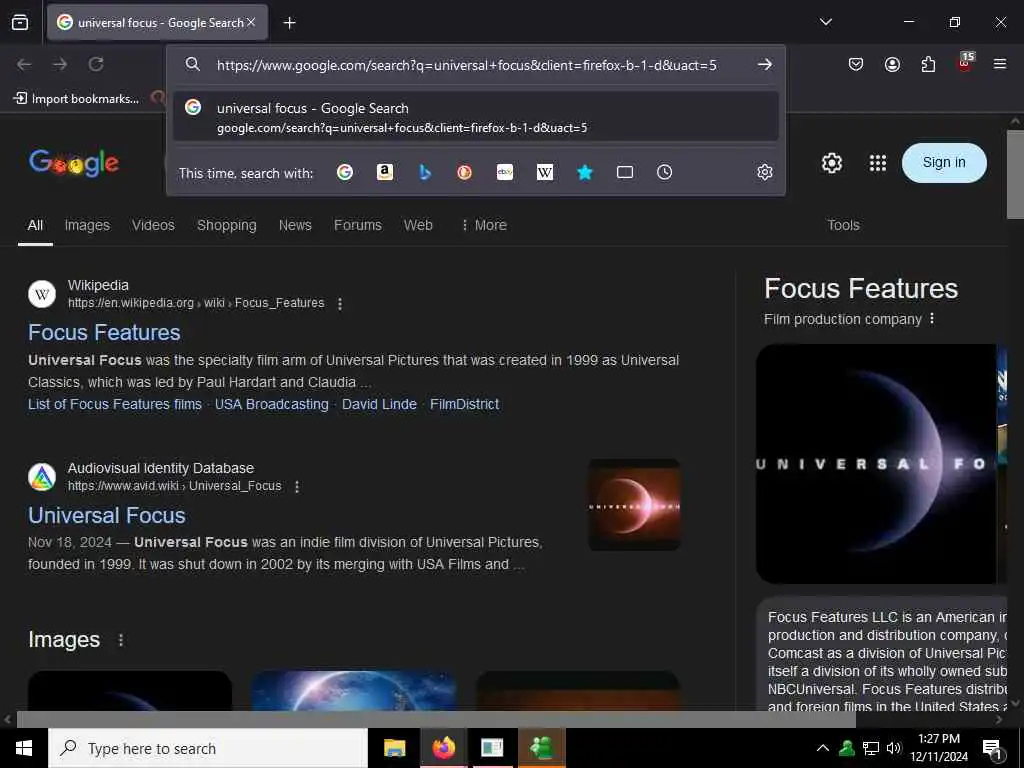
Task: Click Import bookmarks toolbar item
Action: (77, 99)
